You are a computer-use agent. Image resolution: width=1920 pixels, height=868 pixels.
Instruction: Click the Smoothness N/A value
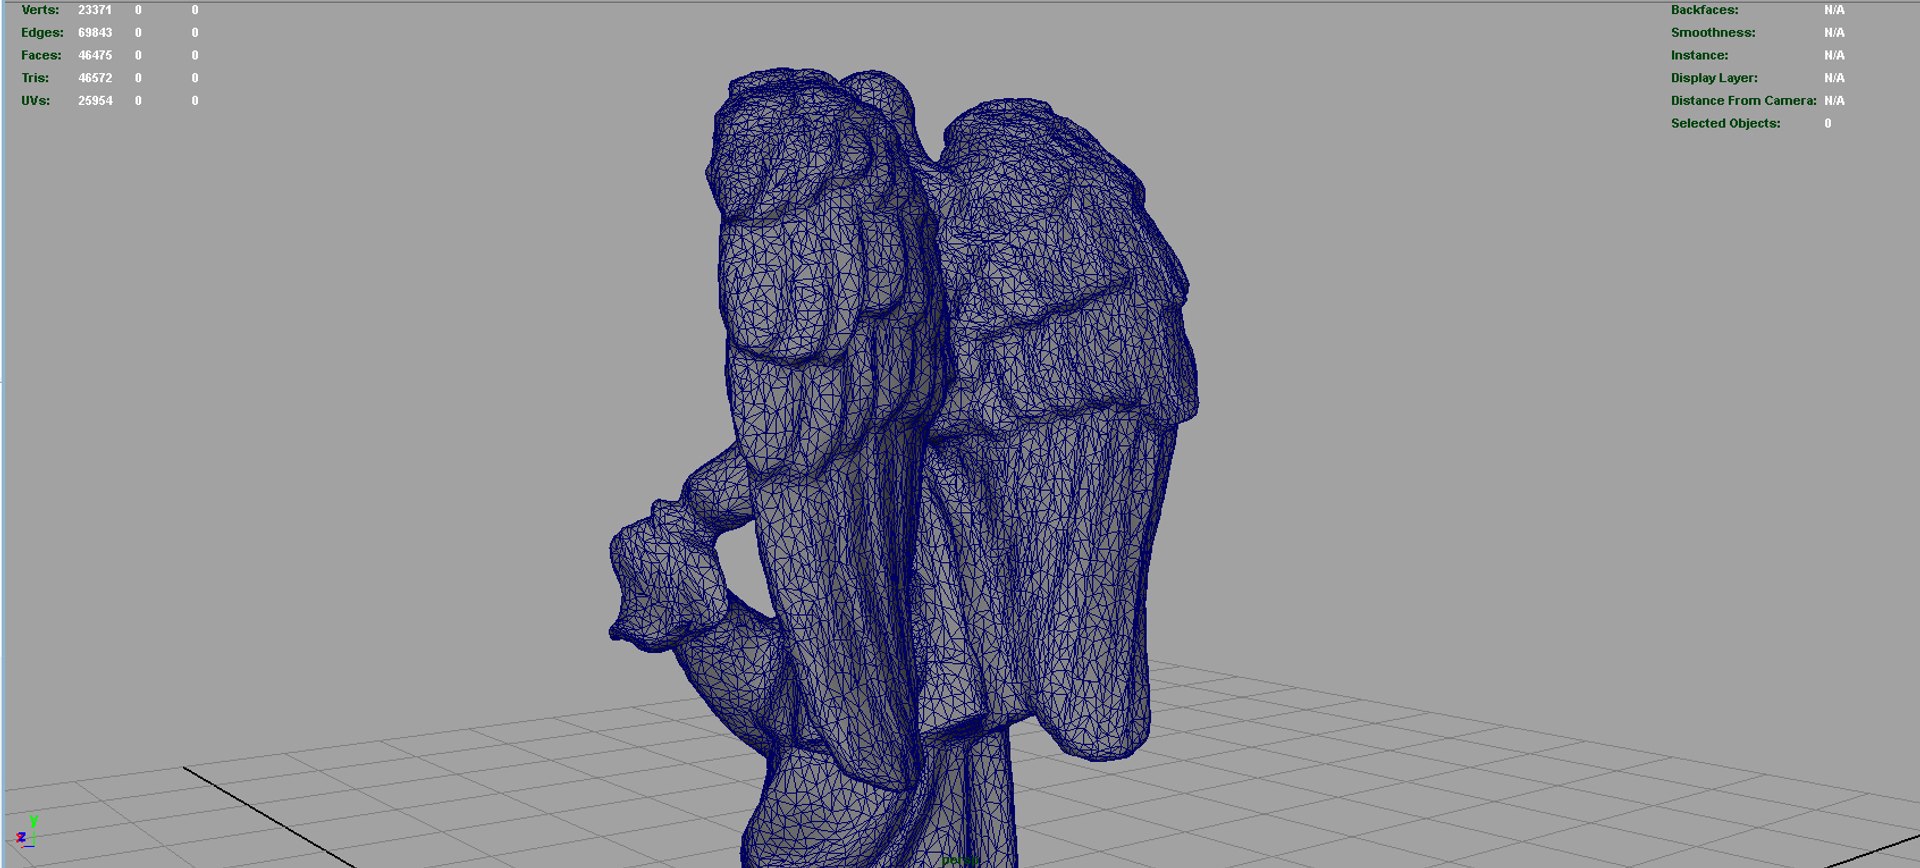coord(1834,33)
